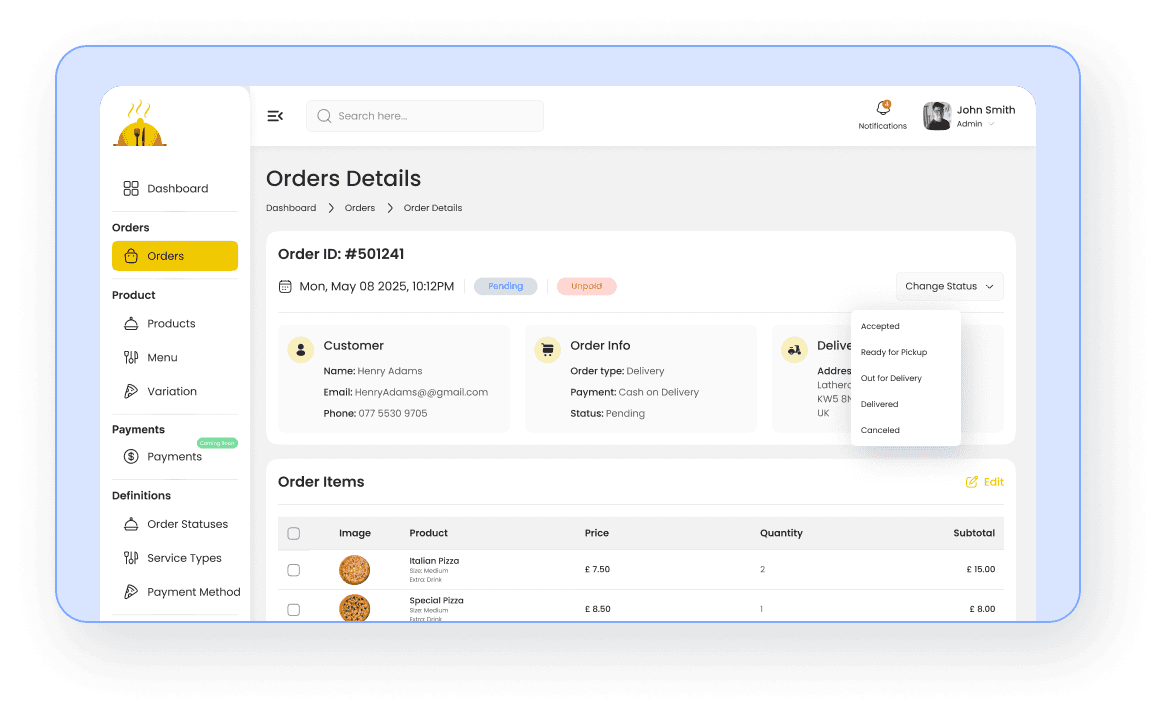Navigate to Orders via the breadcrumb

[359, 208]
